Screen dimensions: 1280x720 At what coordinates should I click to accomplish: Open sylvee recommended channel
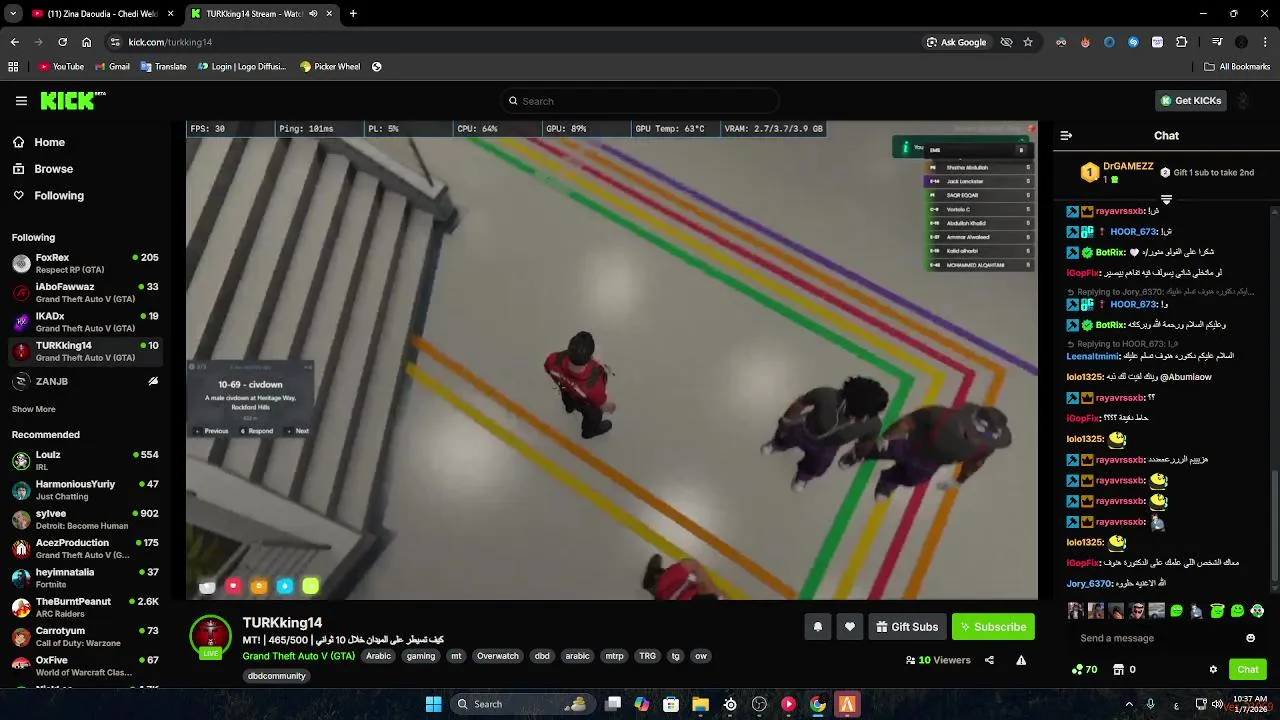click(85, 519)
